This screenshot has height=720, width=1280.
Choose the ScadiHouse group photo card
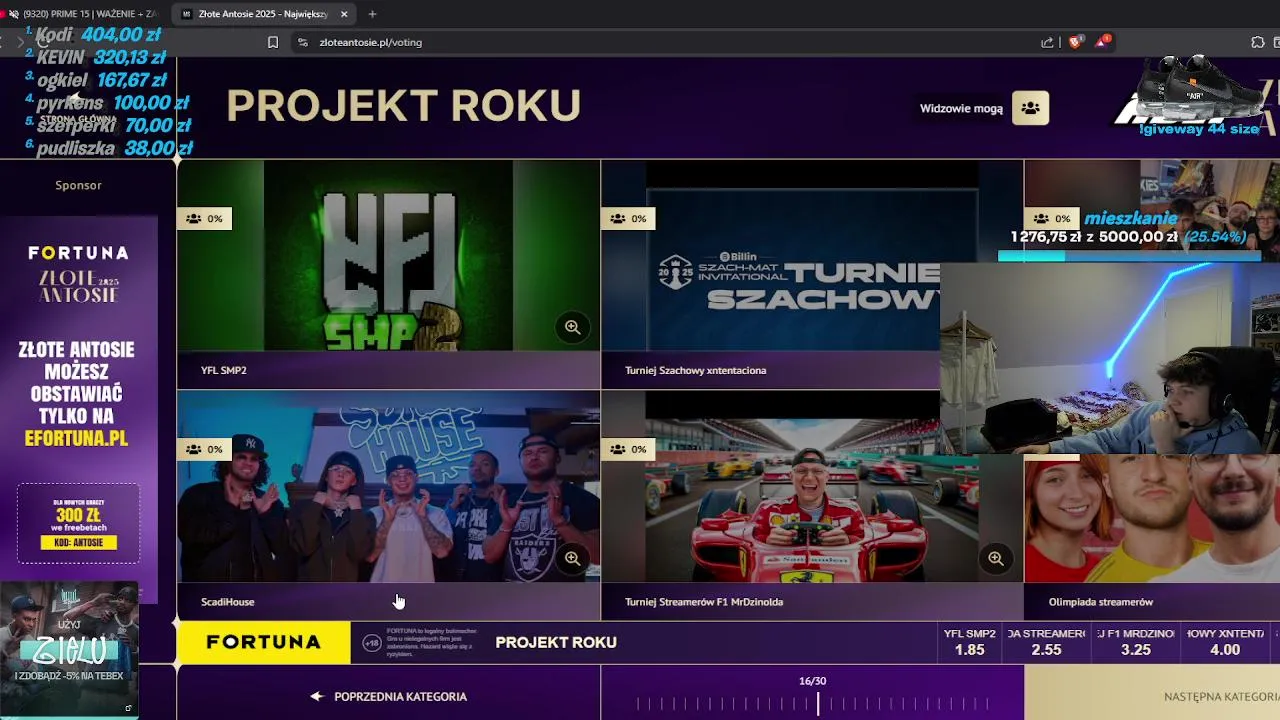(x=389, y=506)
